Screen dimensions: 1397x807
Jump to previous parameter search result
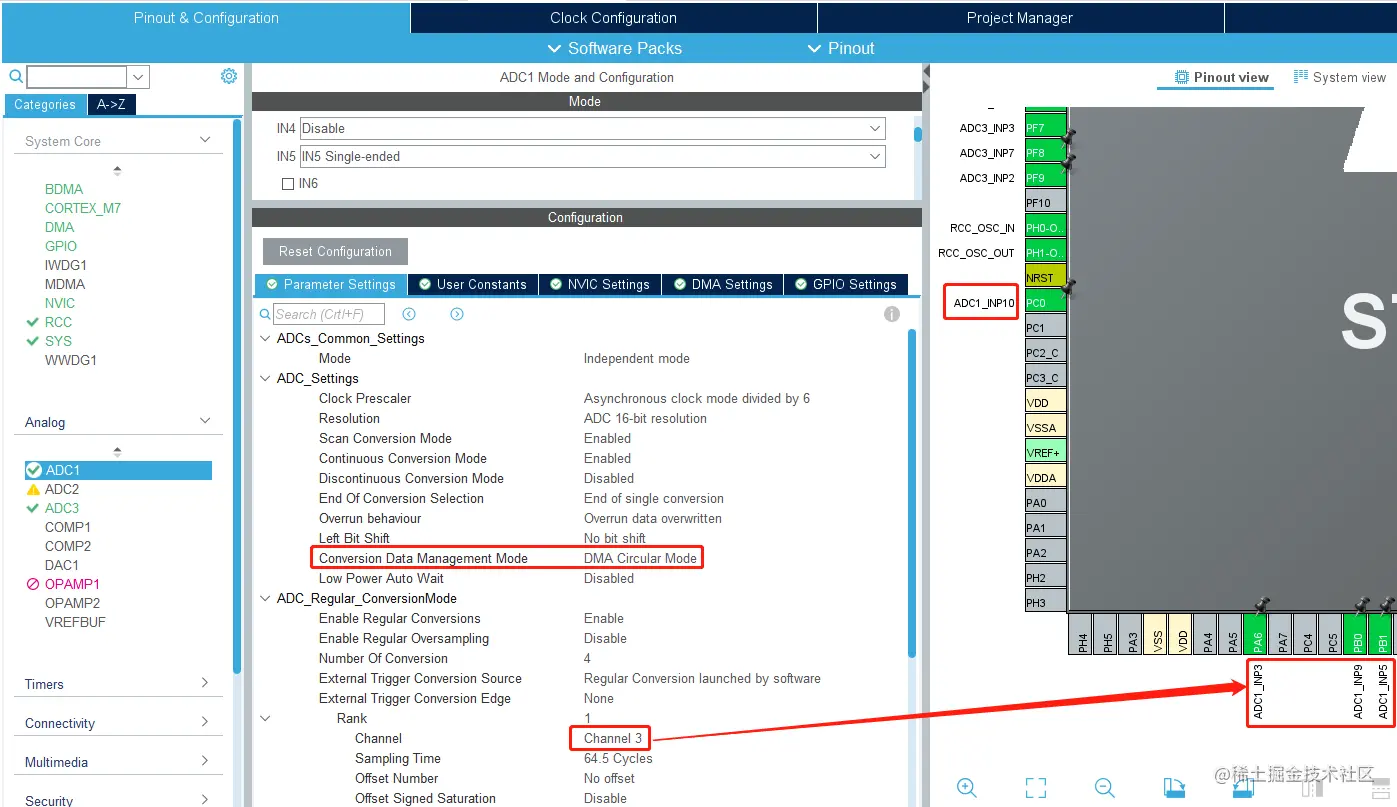click(409, 314)
